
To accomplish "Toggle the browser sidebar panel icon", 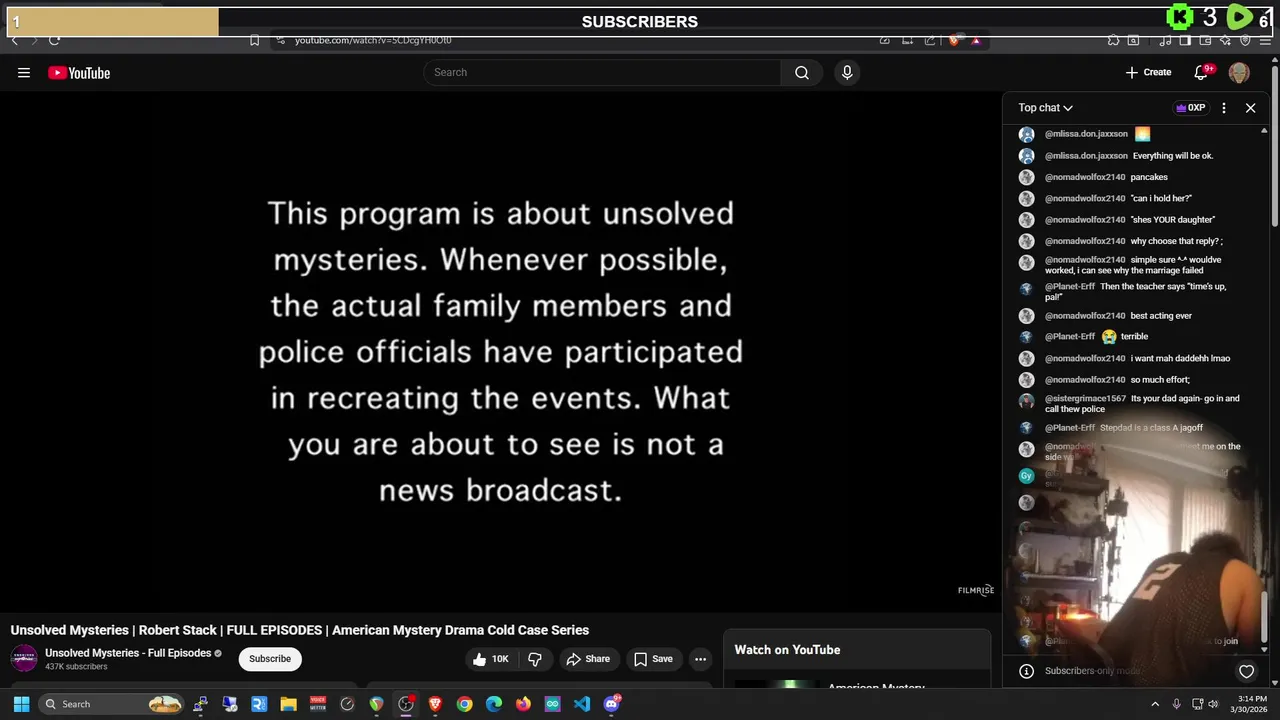I will coord(1185,40).
